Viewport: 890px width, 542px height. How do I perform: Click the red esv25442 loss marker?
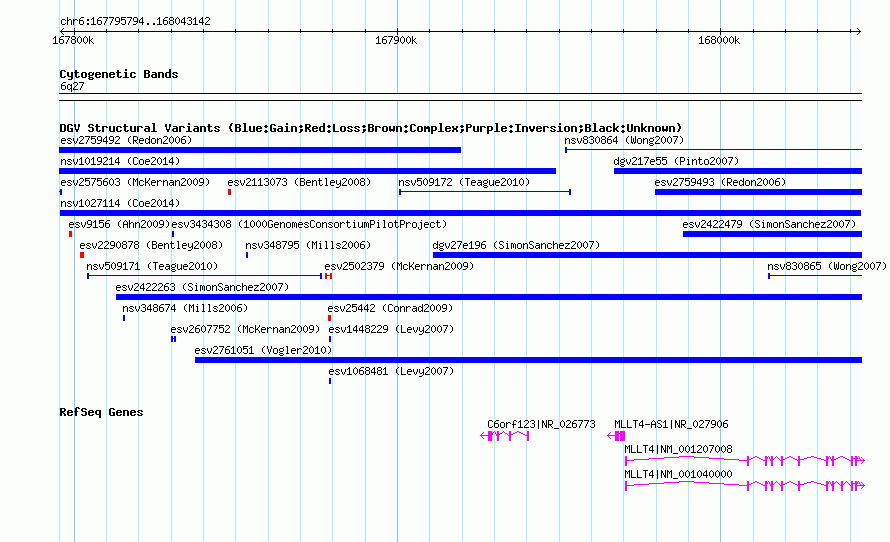[x=329, y=318]
